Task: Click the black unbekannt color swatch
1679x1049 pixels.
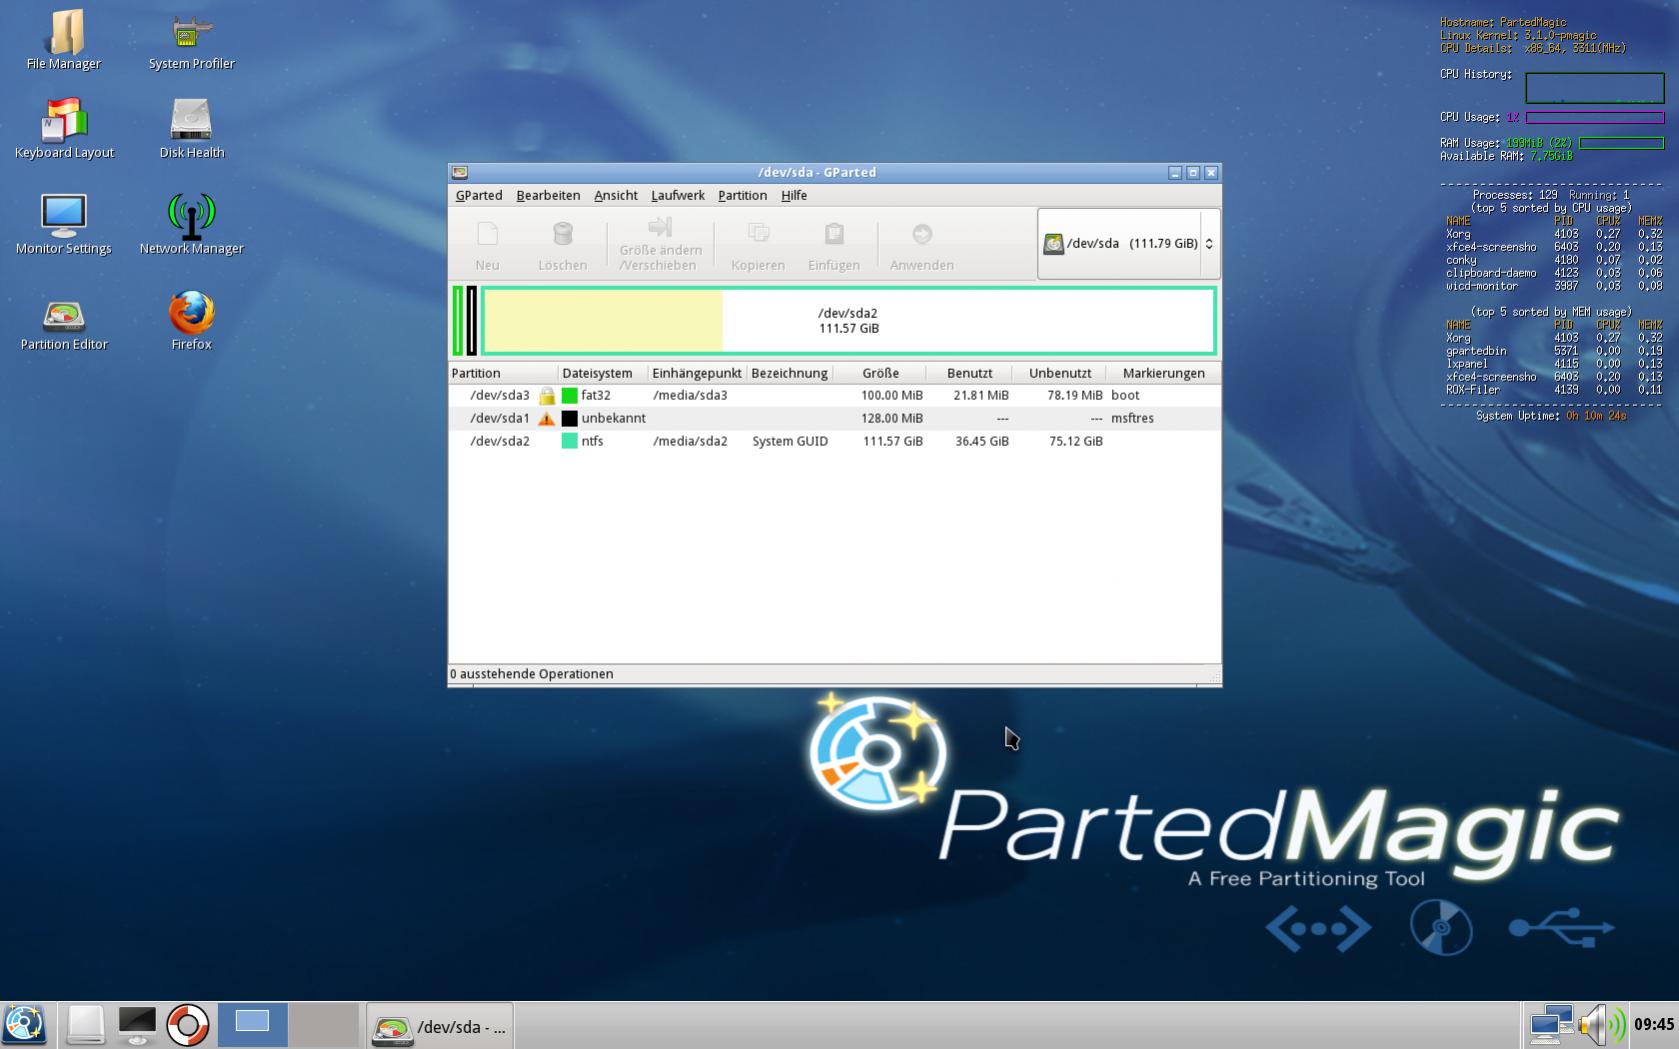Action: (570, 418)
